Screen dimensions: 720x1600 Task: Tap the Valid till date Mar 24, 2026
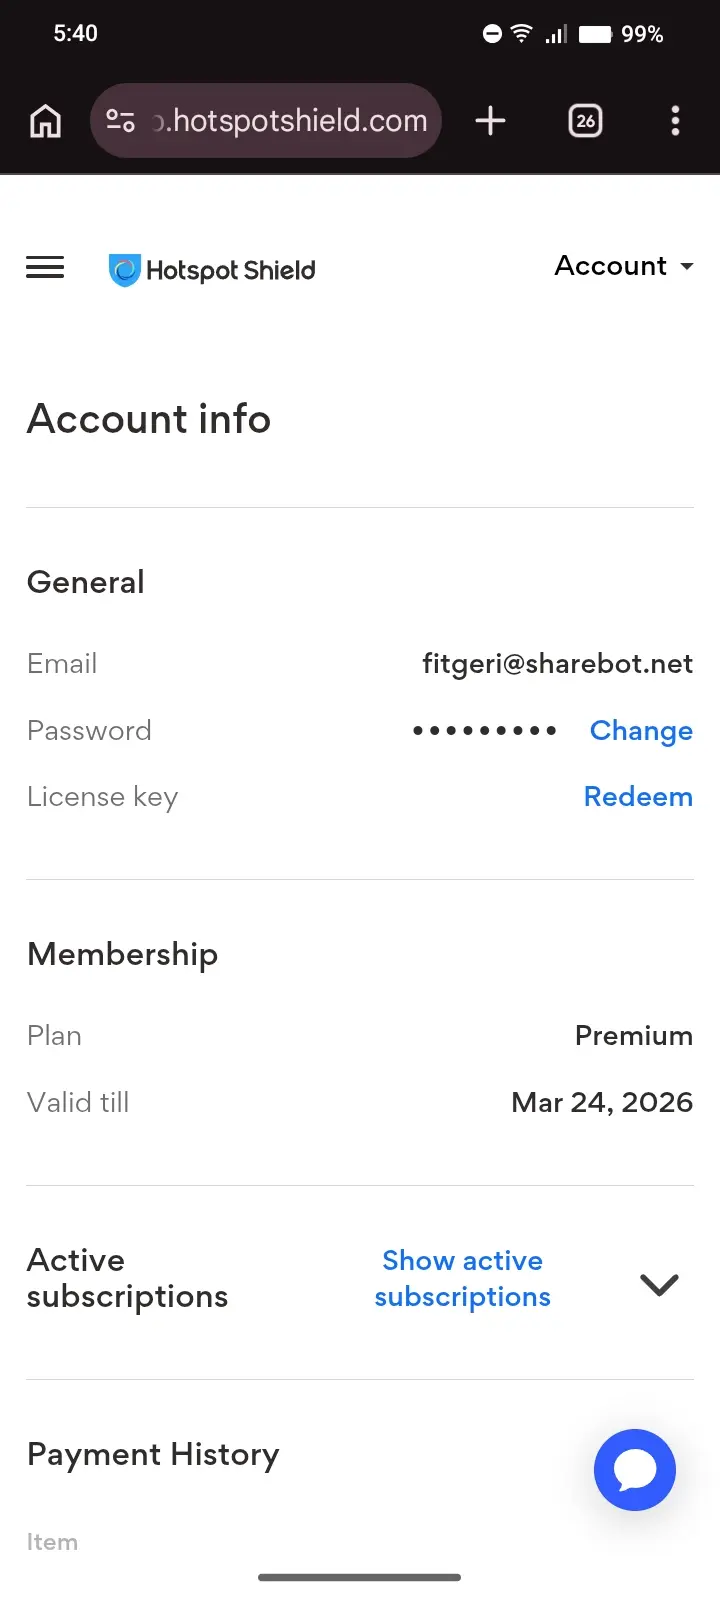[602, 1102]
